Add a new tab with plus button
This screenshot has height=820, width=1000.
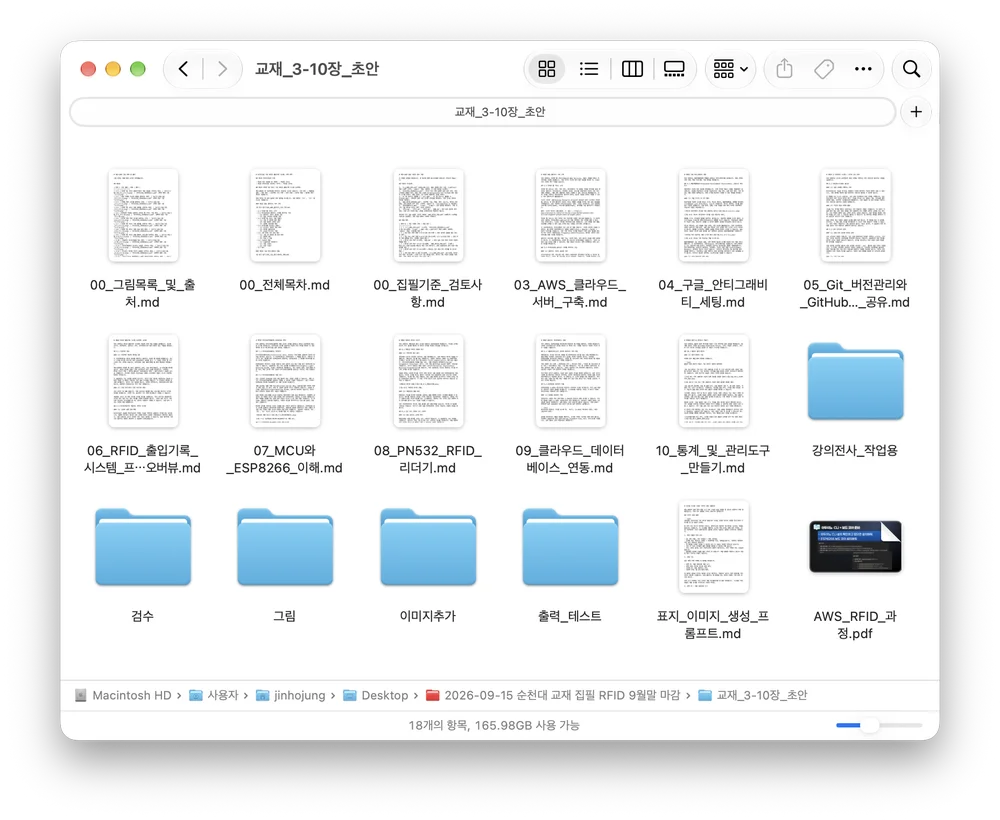pyautogui.click(x=916, y=112)
